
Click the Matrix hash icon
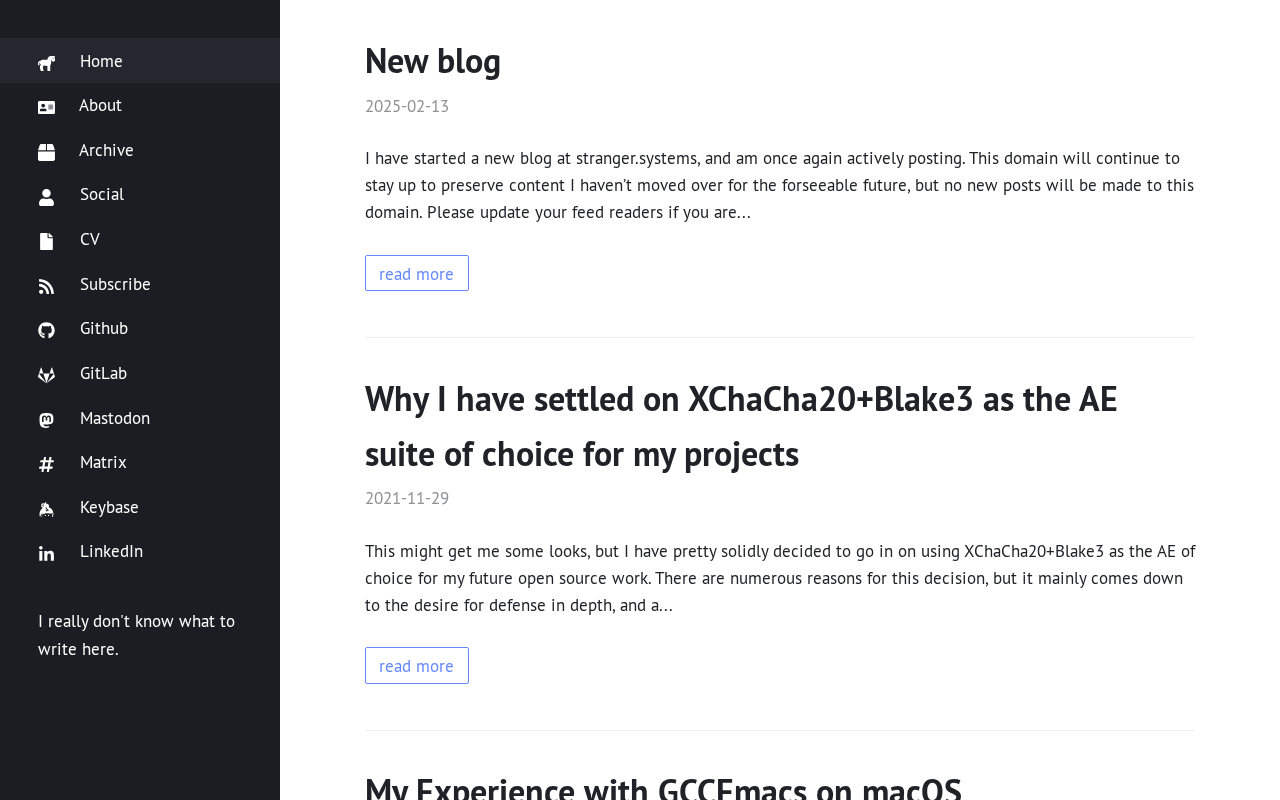click(x=46, y=464)
